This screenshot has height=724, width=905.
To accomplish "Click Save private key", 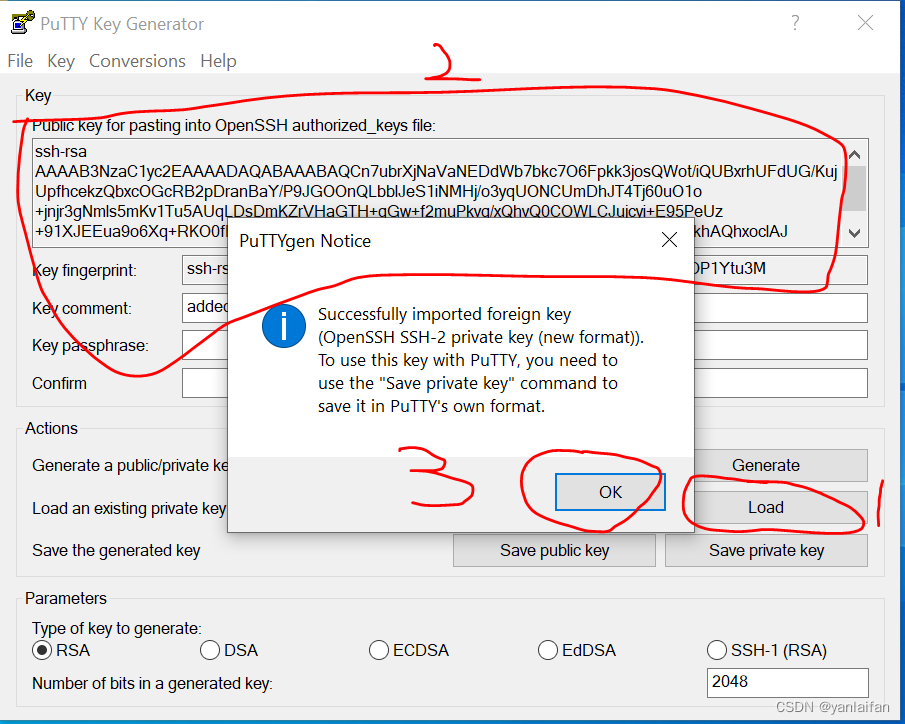I will pyautogui.click(x=765, y=550).
